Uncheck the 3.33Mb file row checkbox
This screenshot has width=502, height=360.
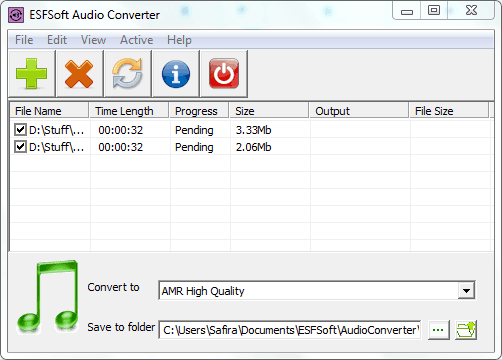[20, 129]
